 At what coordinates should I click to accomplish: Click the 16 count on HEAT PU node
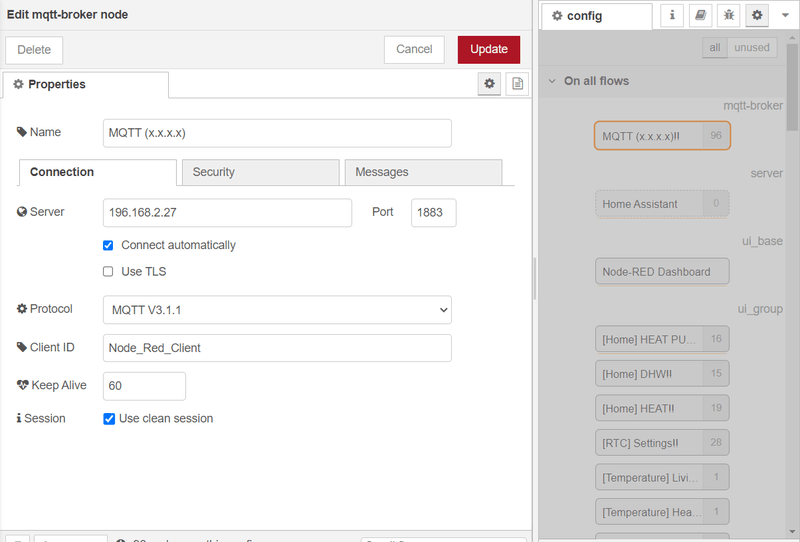point(716,339)
